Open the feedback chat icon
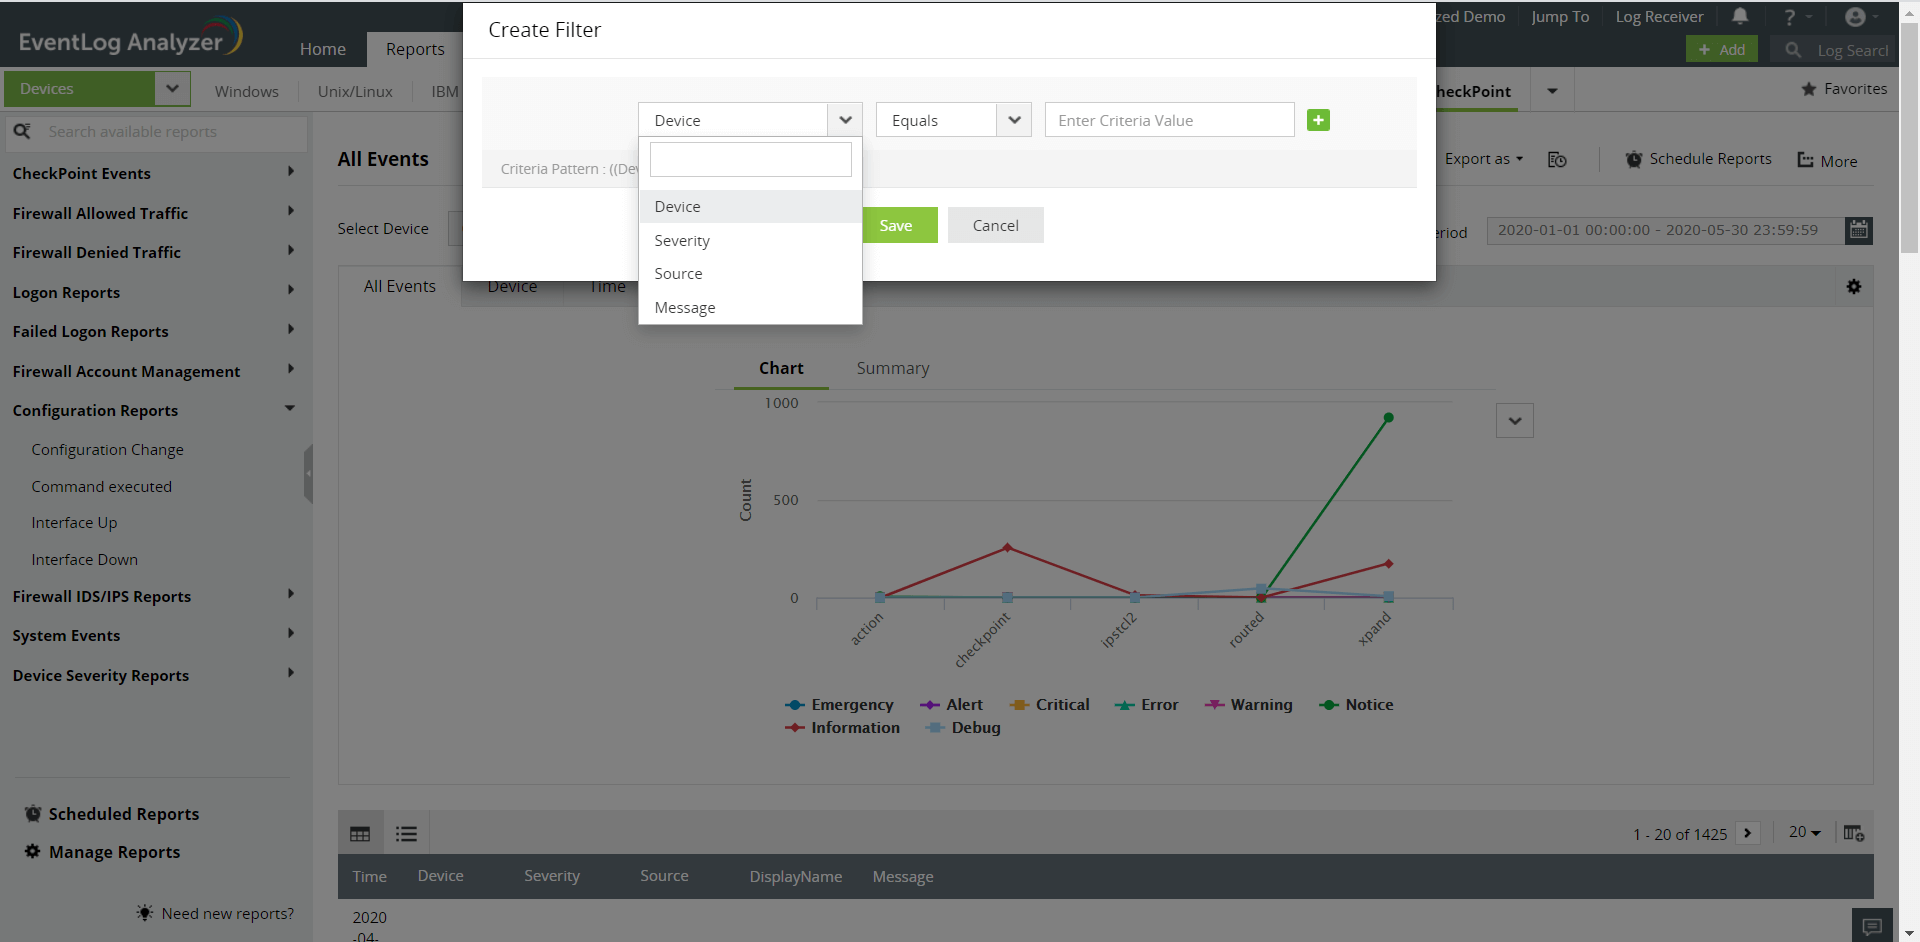1920x942 pixels. pos(1872,926)
